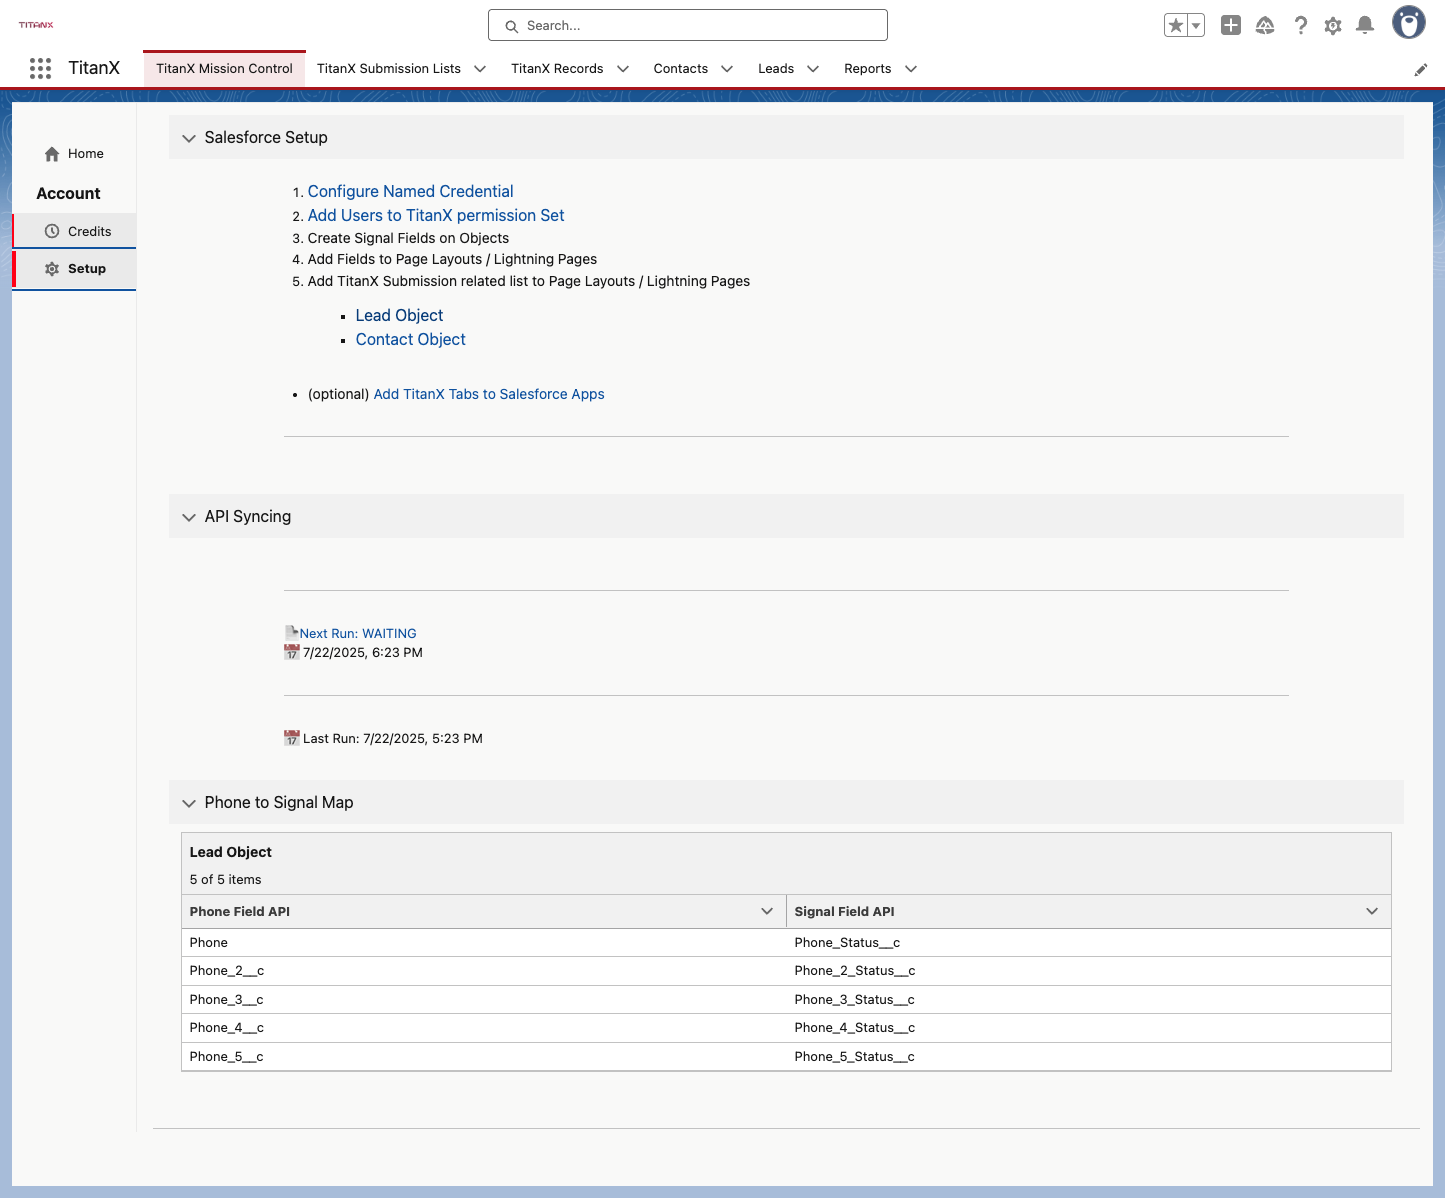Open the Leads tab dropdown arrow
1445x1198 pixels.
813,69
